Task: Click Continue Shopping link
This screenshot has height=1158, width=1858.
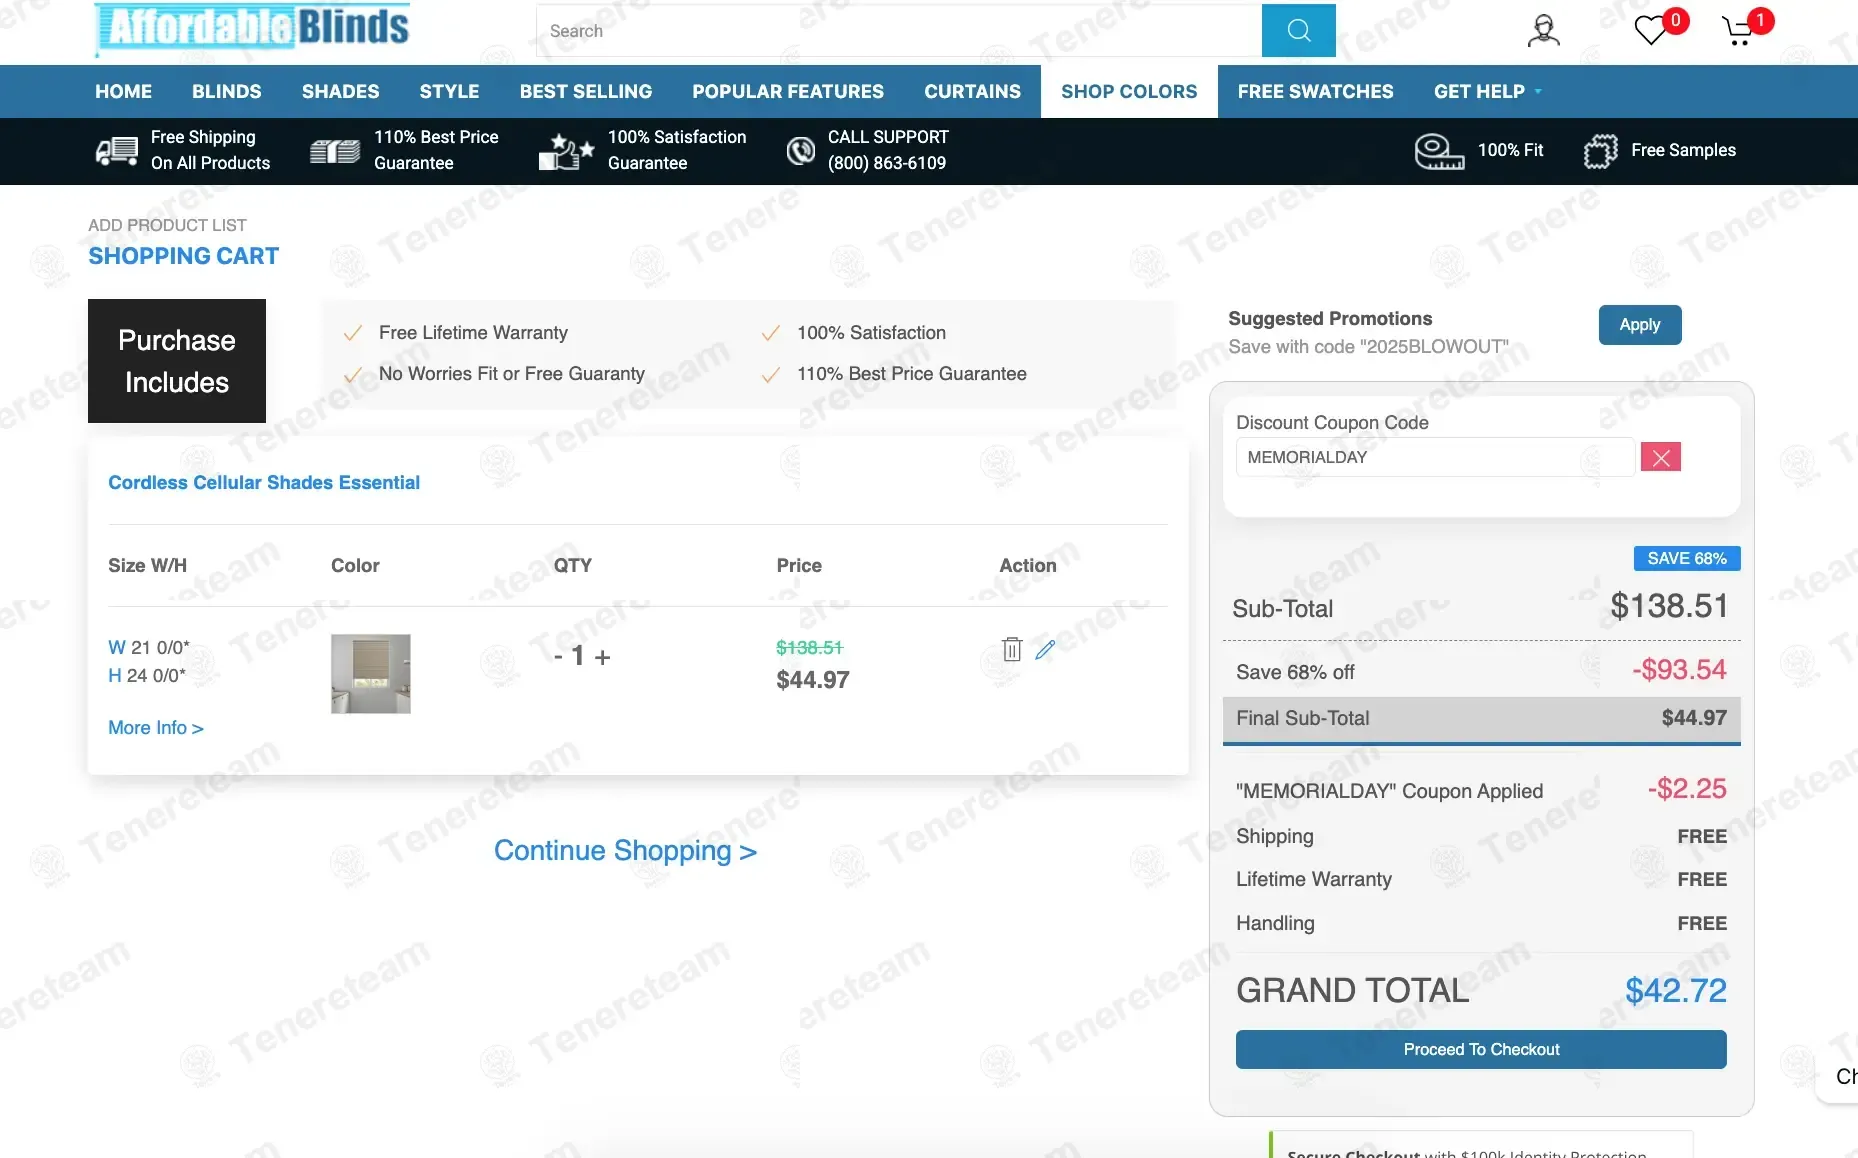Action: (x=625, y=850)
